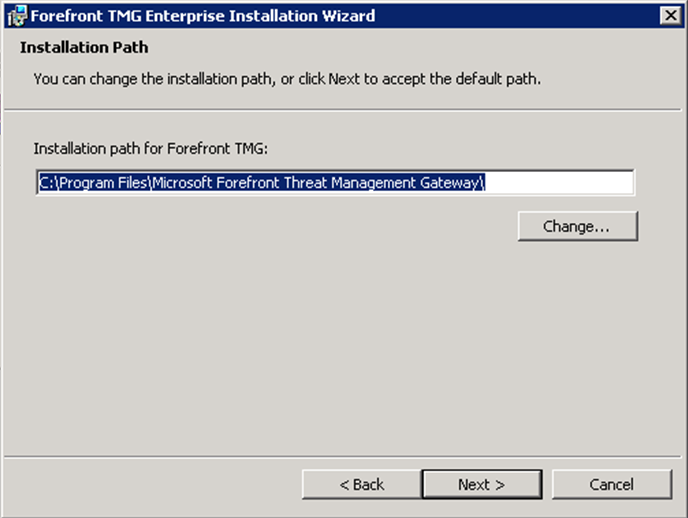Proceed by pressing the "Next >" button
The image size is (688, 518).
[481, 485]
